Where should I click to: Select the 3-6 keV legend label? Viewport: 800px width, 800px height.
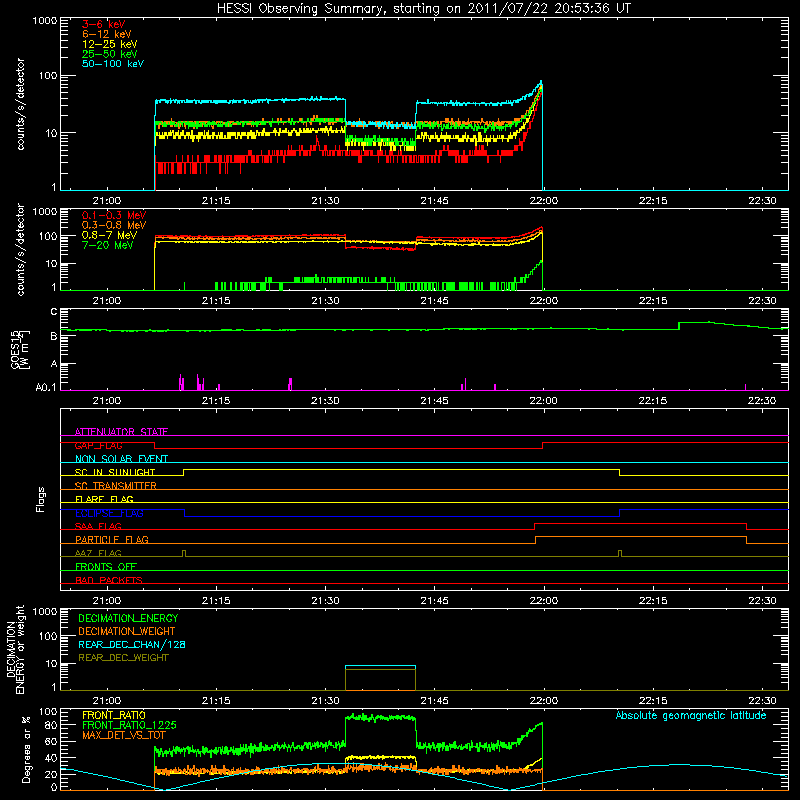tap(104, 24)
